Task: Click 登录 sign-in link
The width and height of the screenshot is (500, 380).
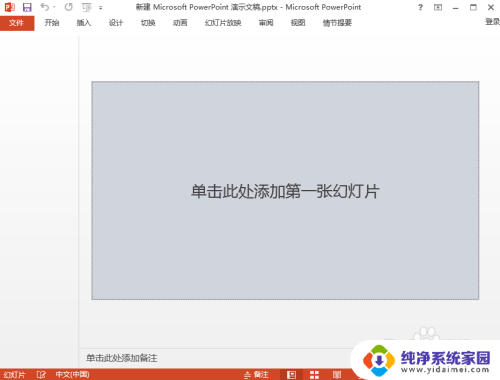Action: coord(492,22)
